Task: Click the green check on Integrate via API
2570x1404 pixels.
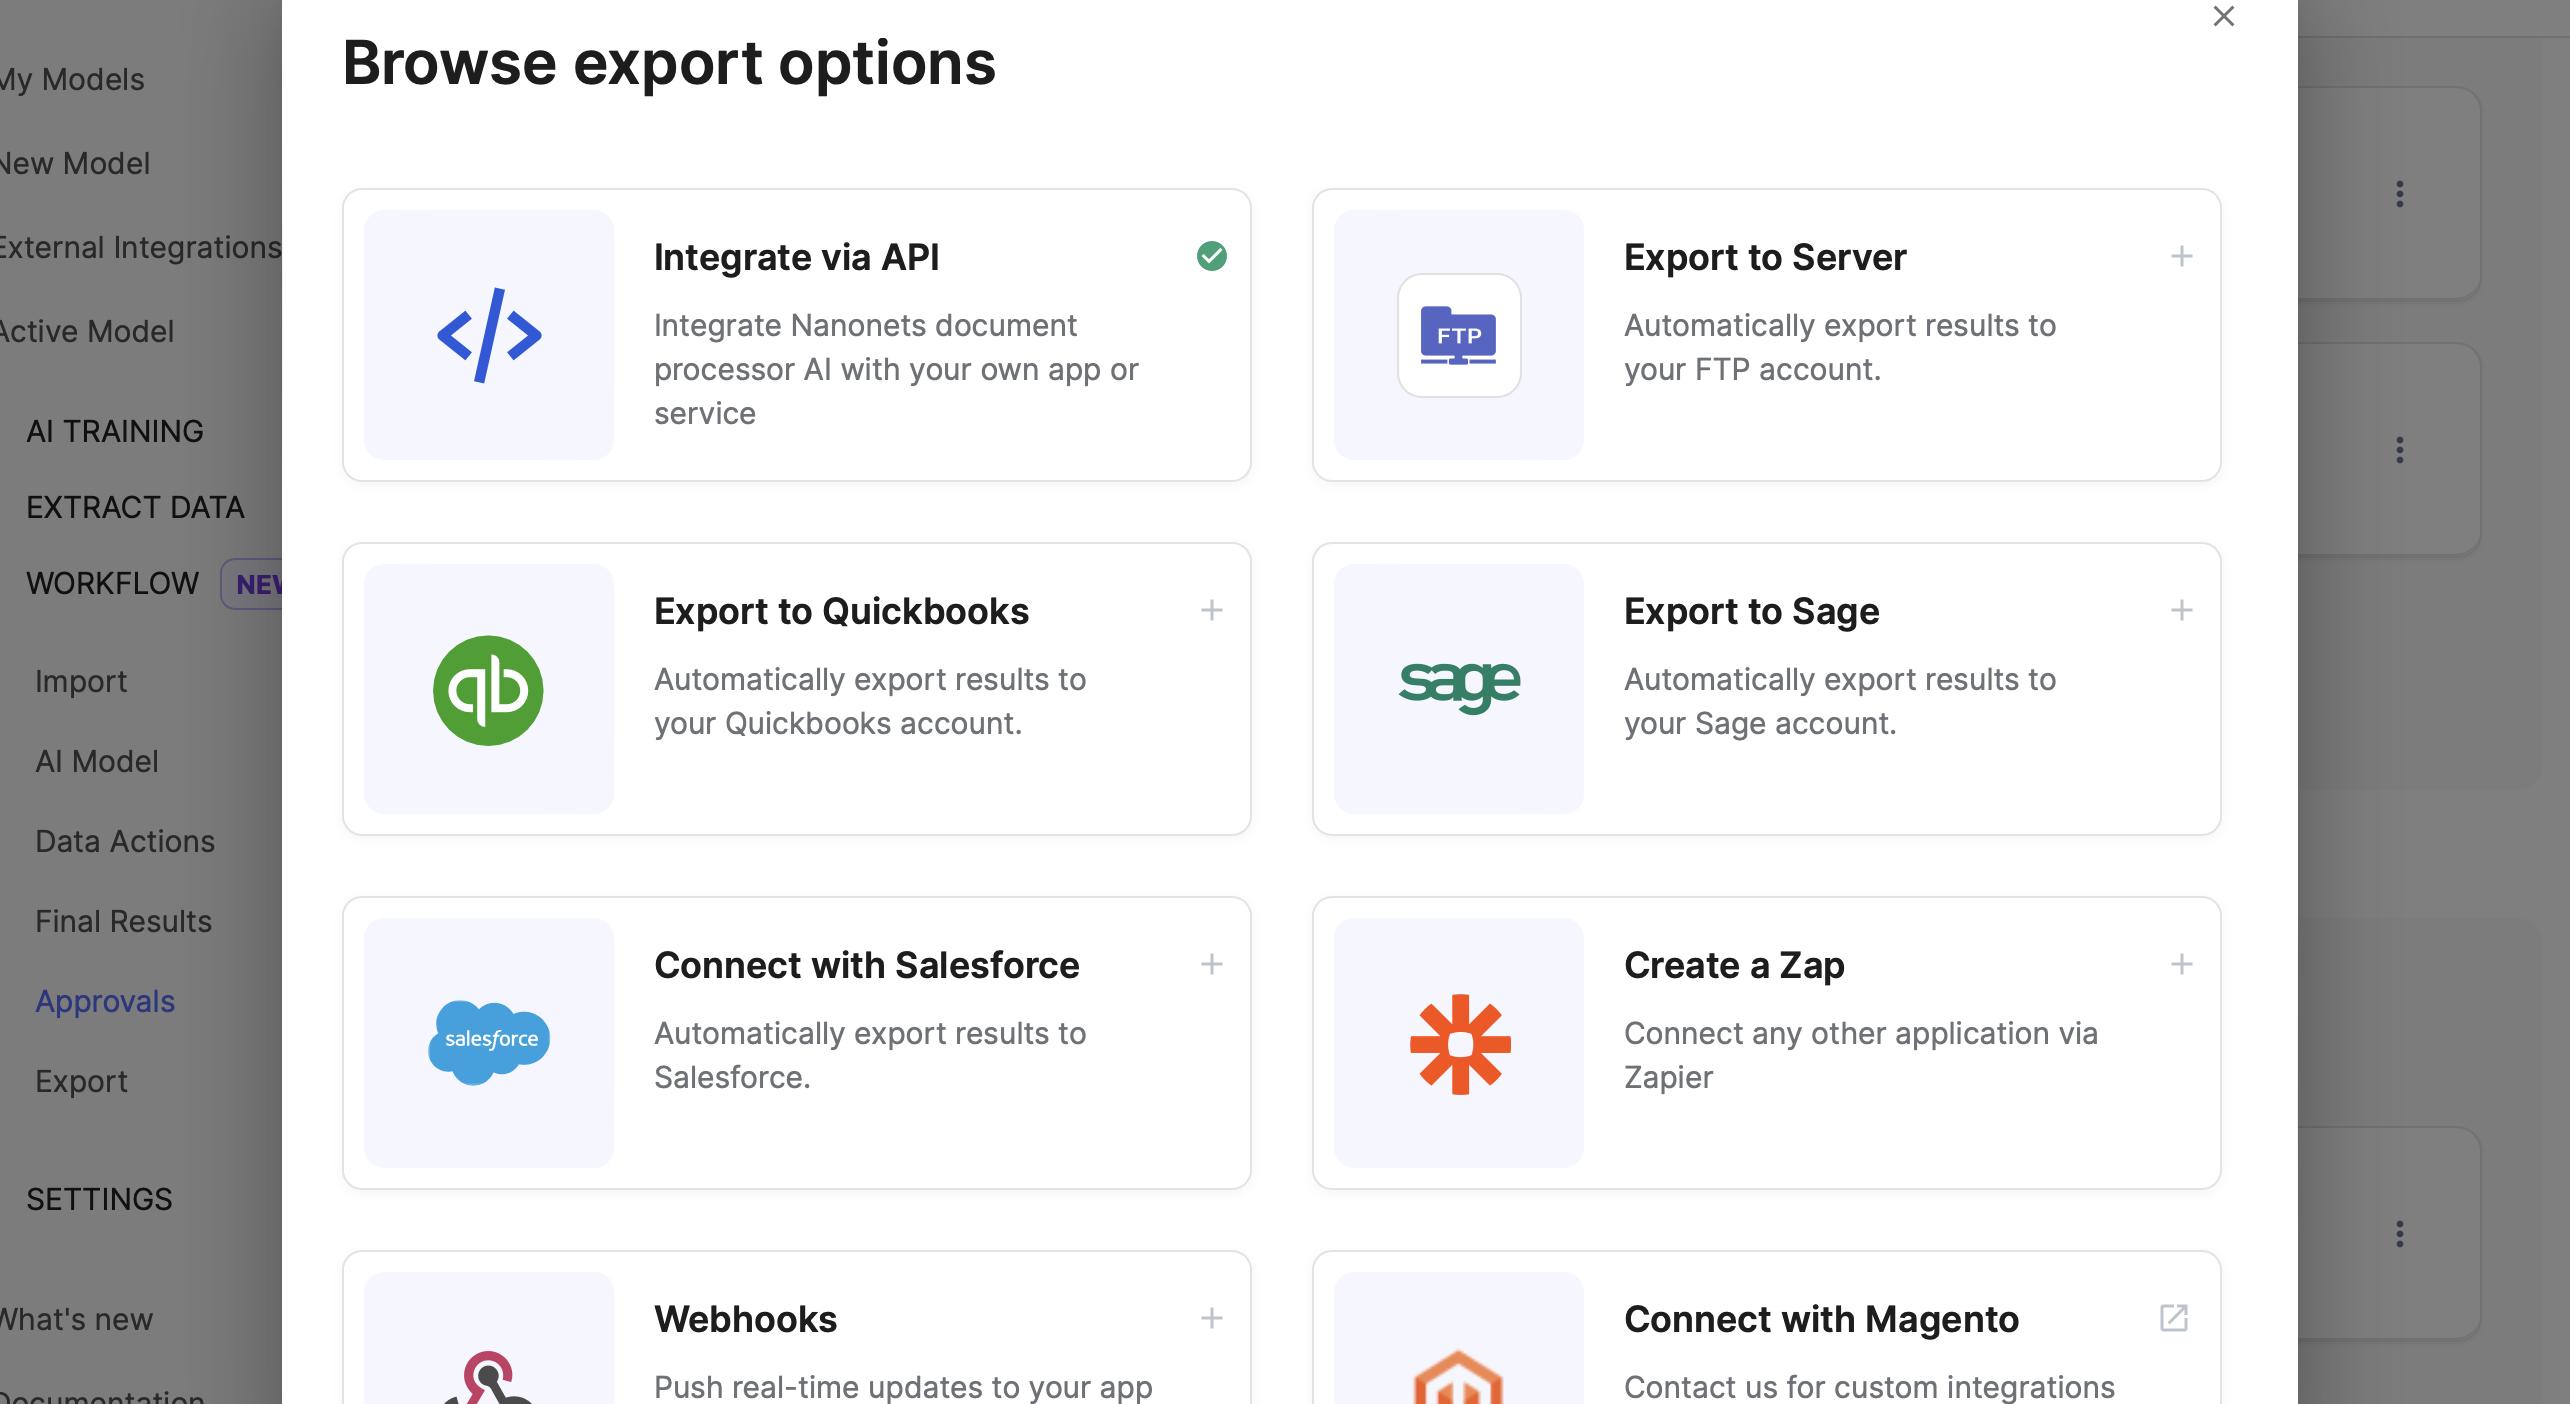Action: pos(1211,256)
